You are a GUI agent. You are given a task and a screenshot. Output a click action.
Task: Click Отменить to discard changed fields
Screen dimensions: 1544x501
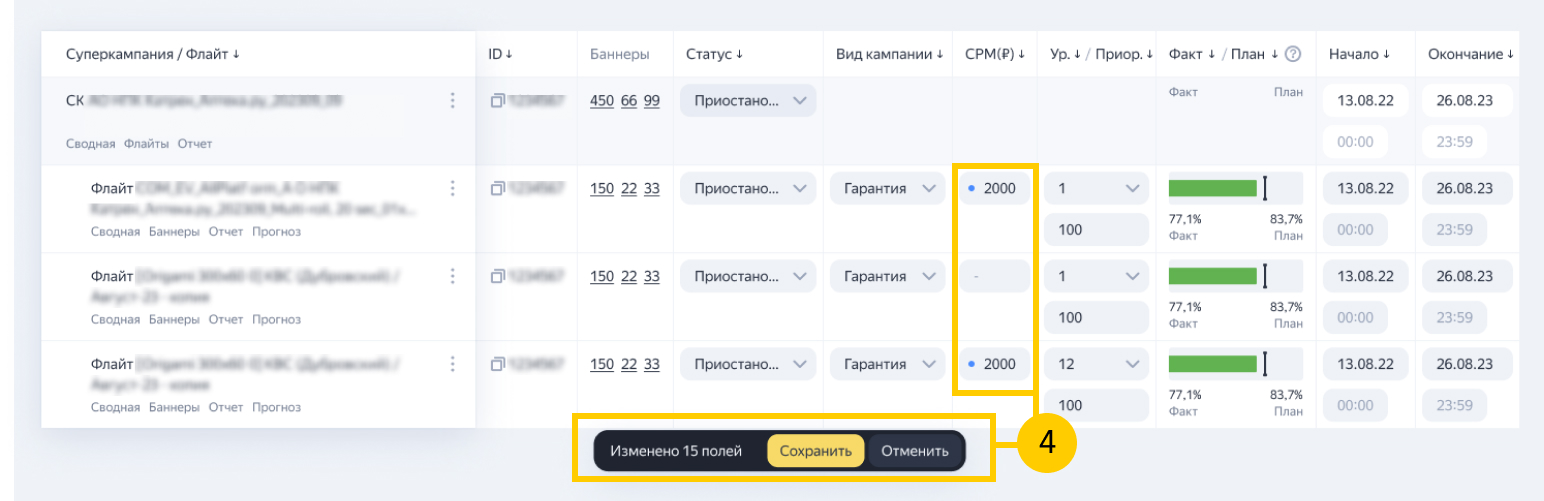[914, 451]
